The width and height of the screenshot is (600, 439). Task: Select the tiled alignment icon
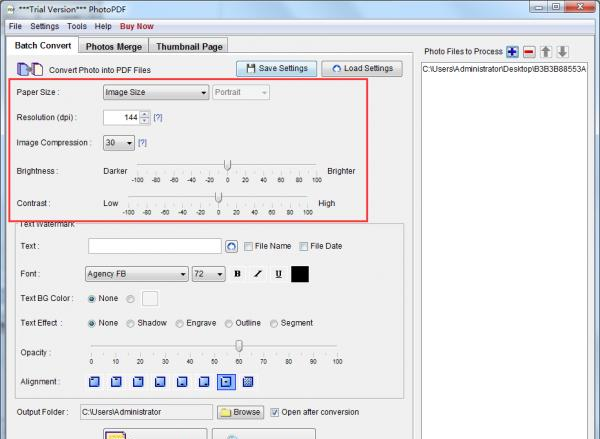coord(248,382)
